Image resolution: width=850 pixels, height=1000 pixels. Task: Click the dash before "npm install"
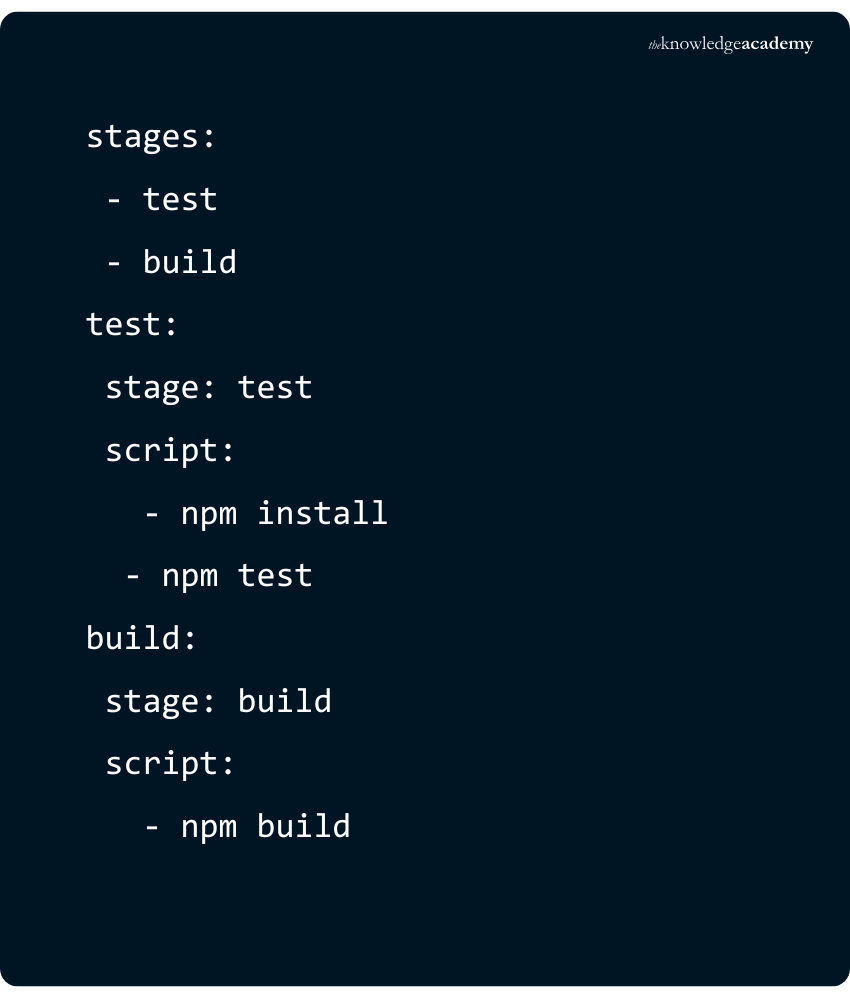coord(152,513)
